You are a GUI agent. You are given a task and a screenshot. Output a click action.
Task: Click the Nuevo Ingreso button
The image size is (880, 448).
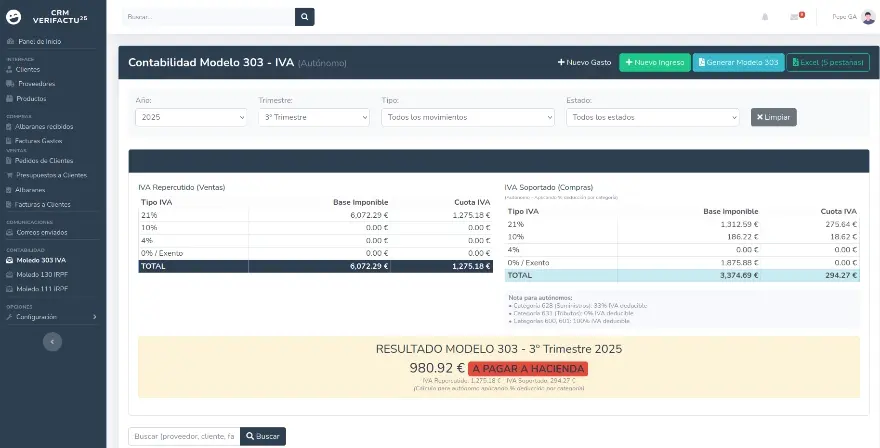click(654, 62)
